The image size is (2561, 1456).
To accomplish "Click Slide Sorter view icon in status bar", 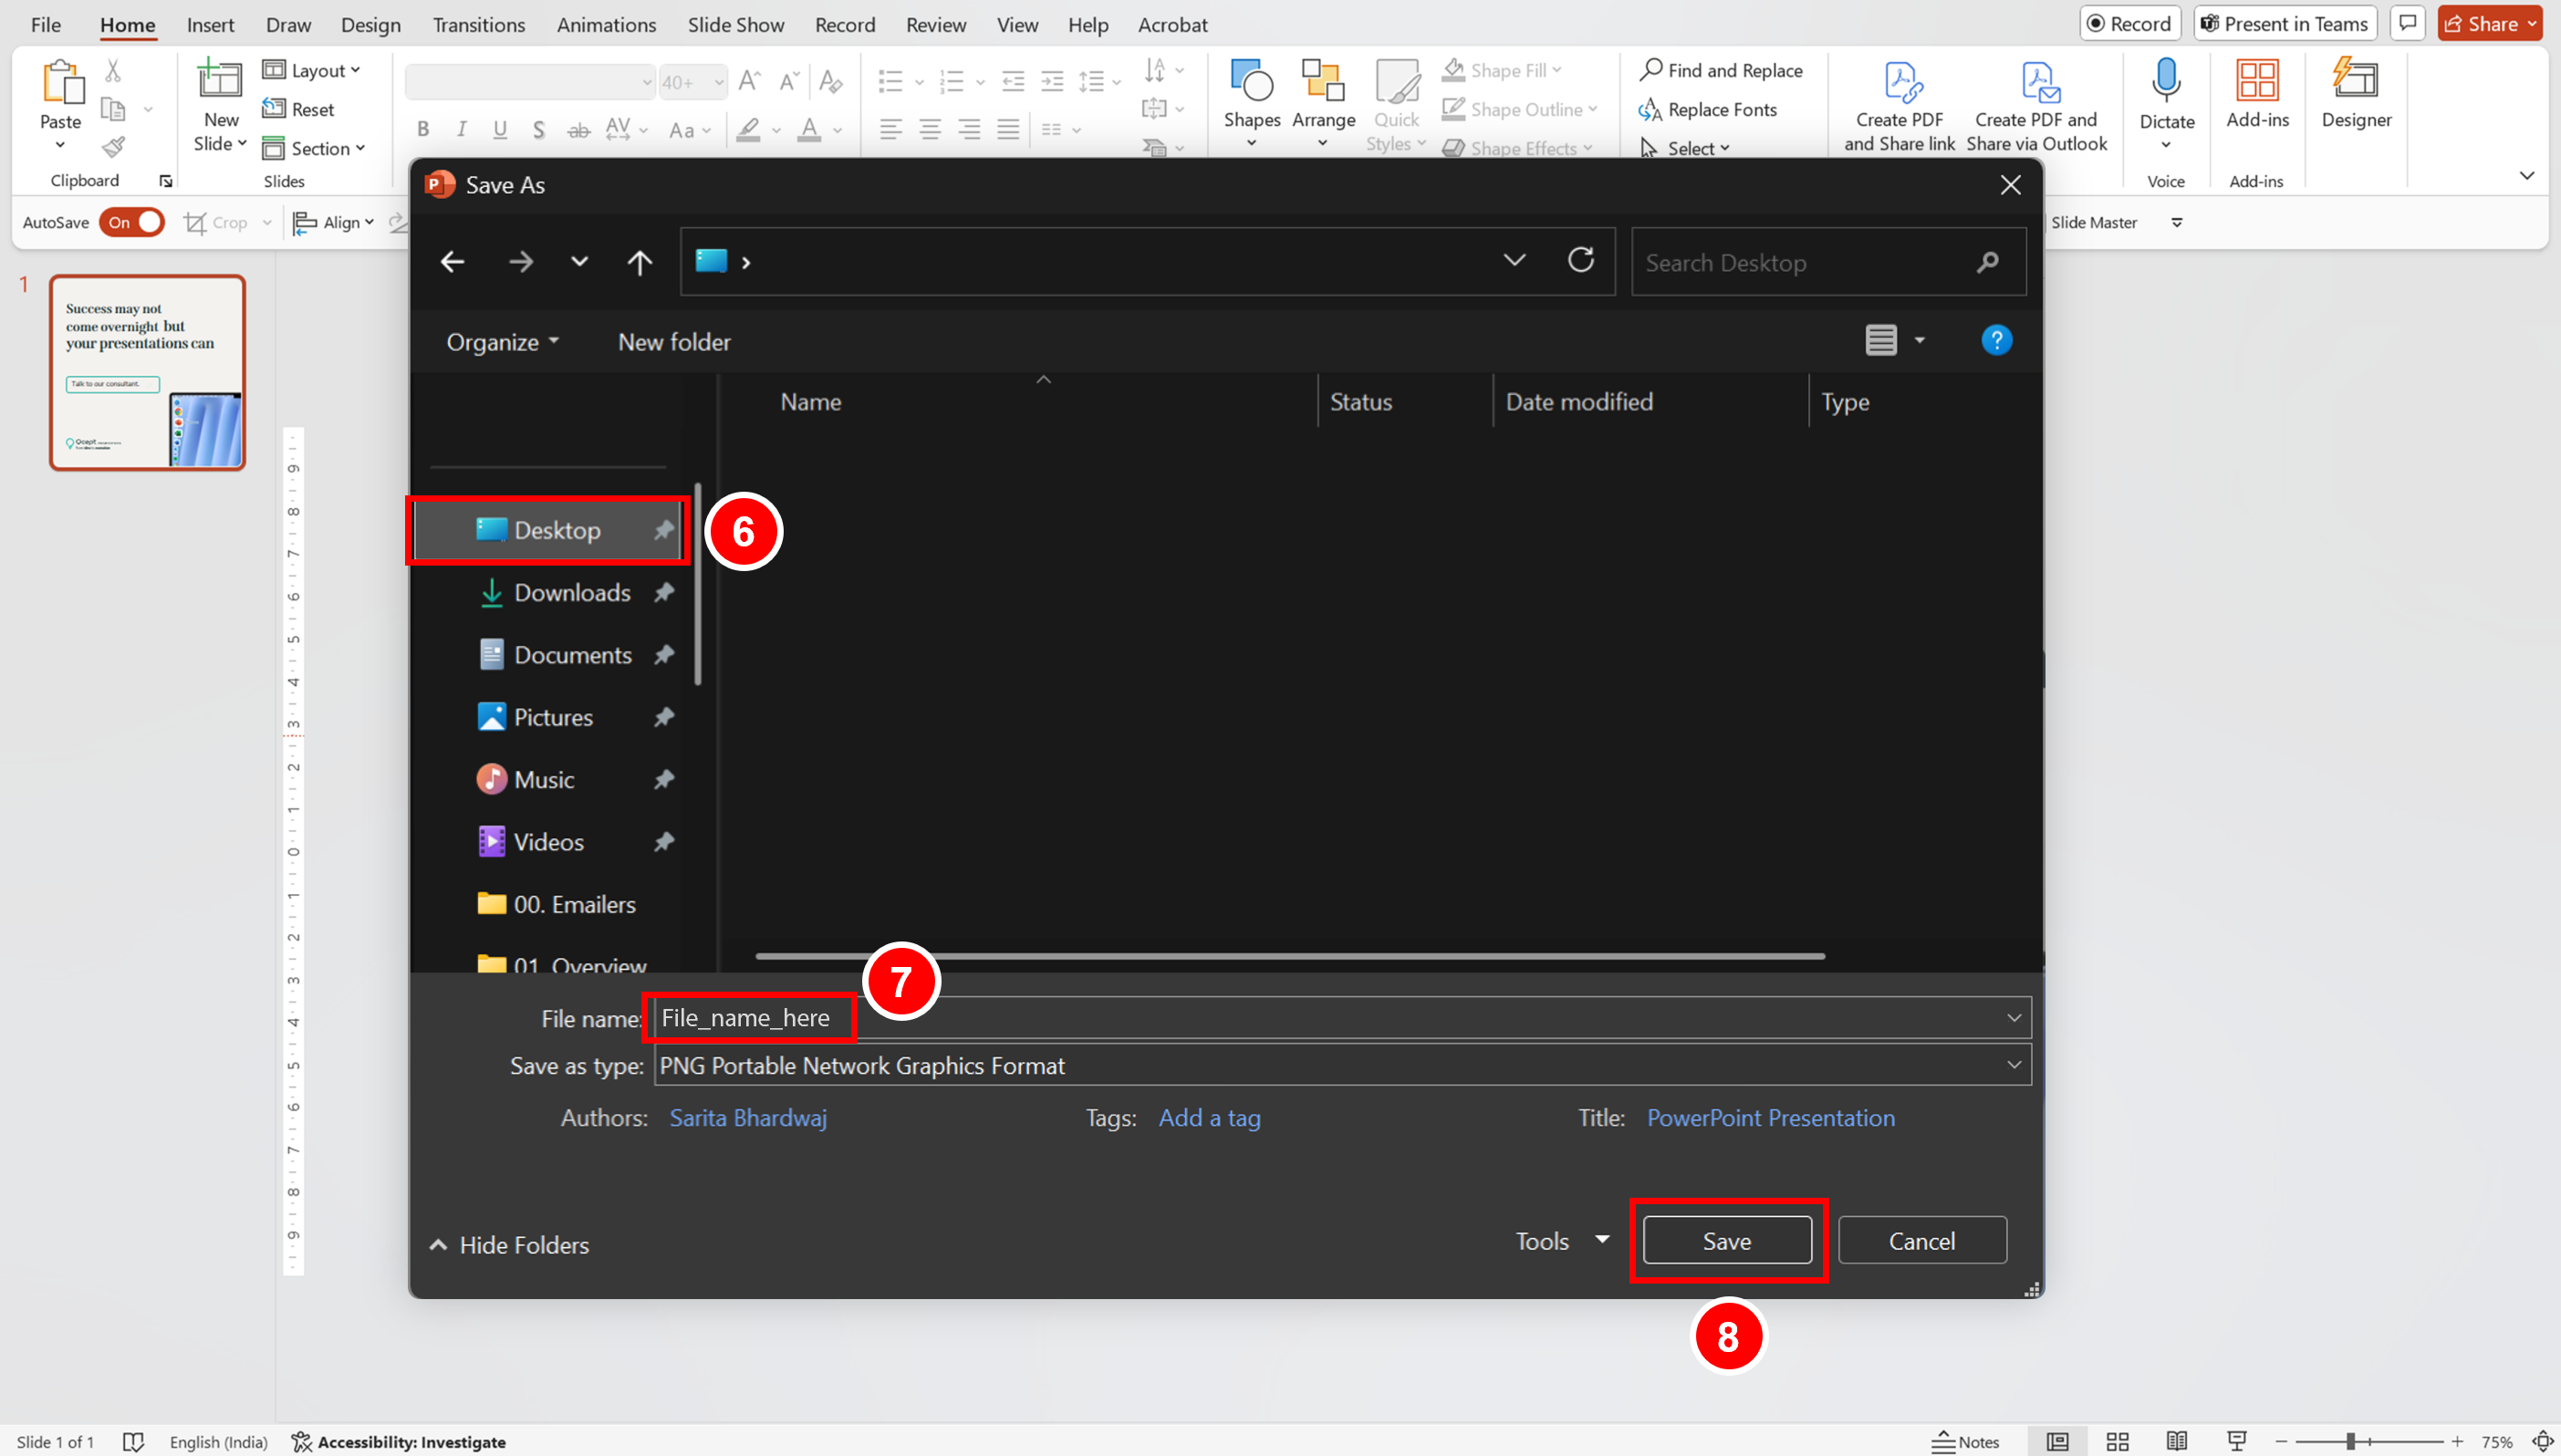I will (2117, 1441).
